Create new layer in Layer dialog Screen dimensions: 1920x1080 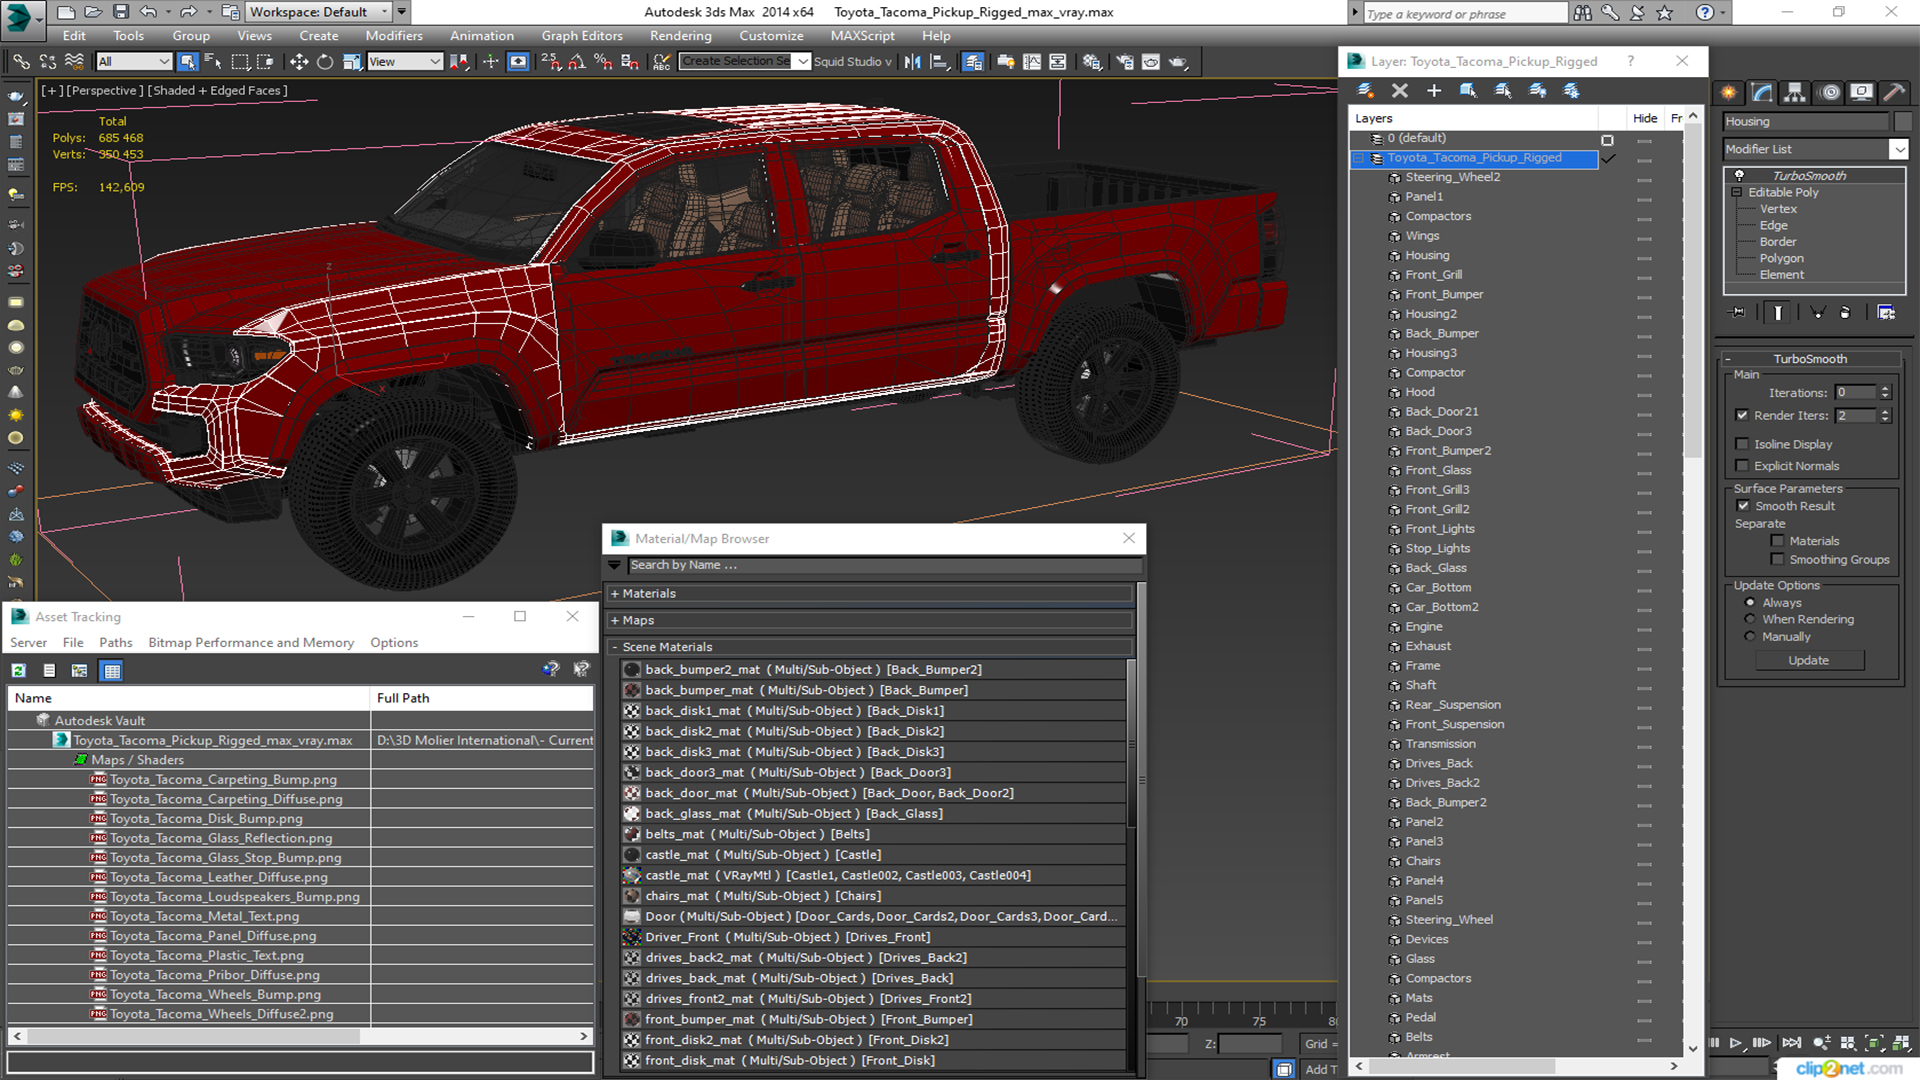coord(1365,91)
